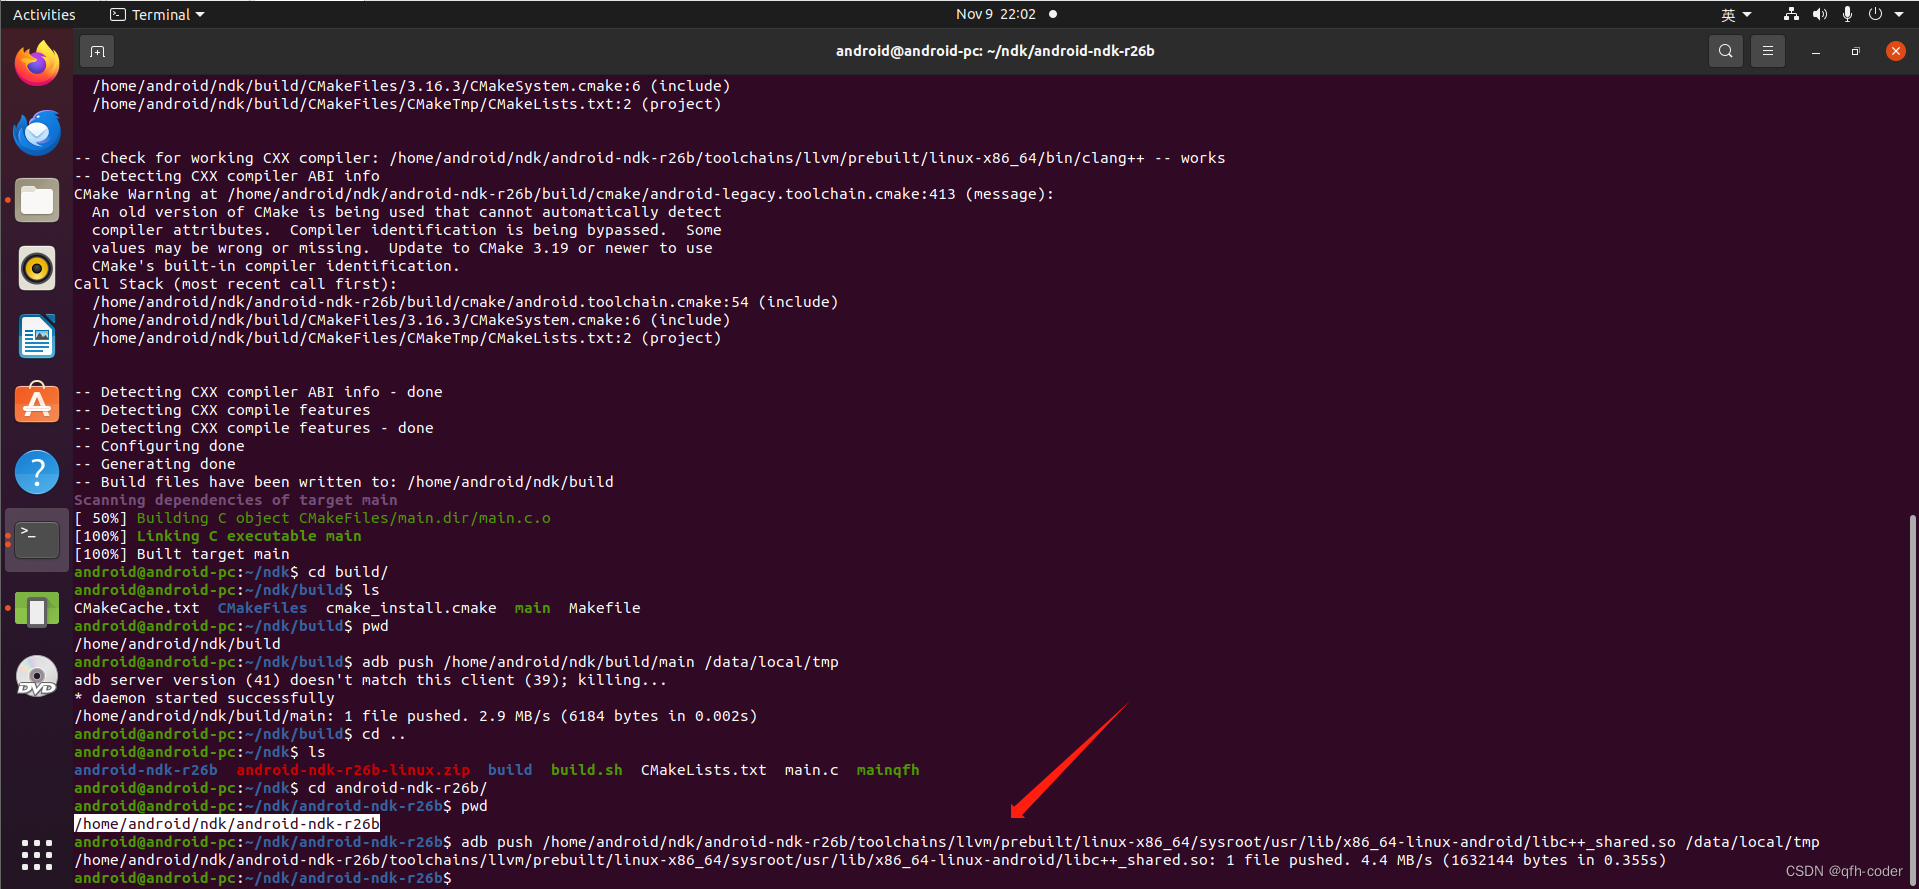Open the Terminal app menu
This screenshot has height=889, width=1919.
click(157, 14)
